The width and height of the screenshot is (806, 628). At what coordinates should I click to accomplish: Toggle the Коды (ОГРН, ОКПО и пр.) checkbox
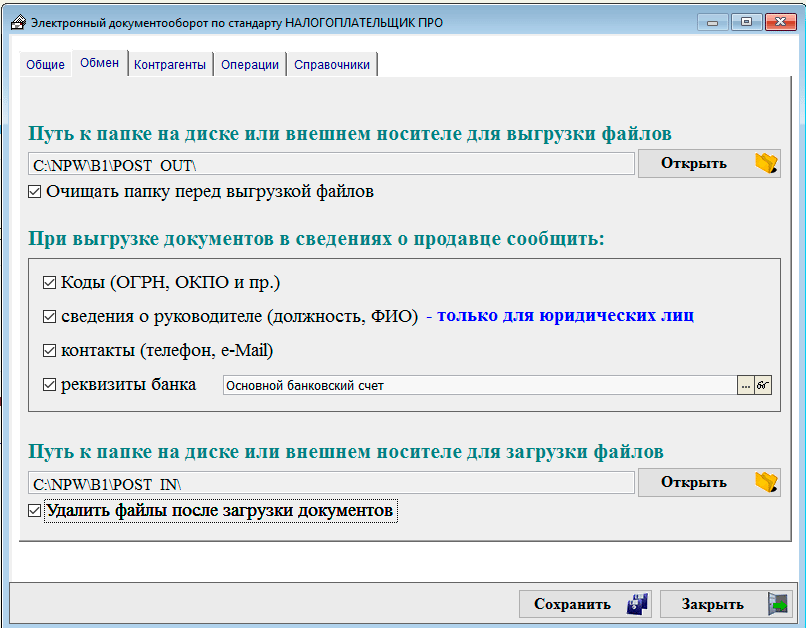coord(49,283)
